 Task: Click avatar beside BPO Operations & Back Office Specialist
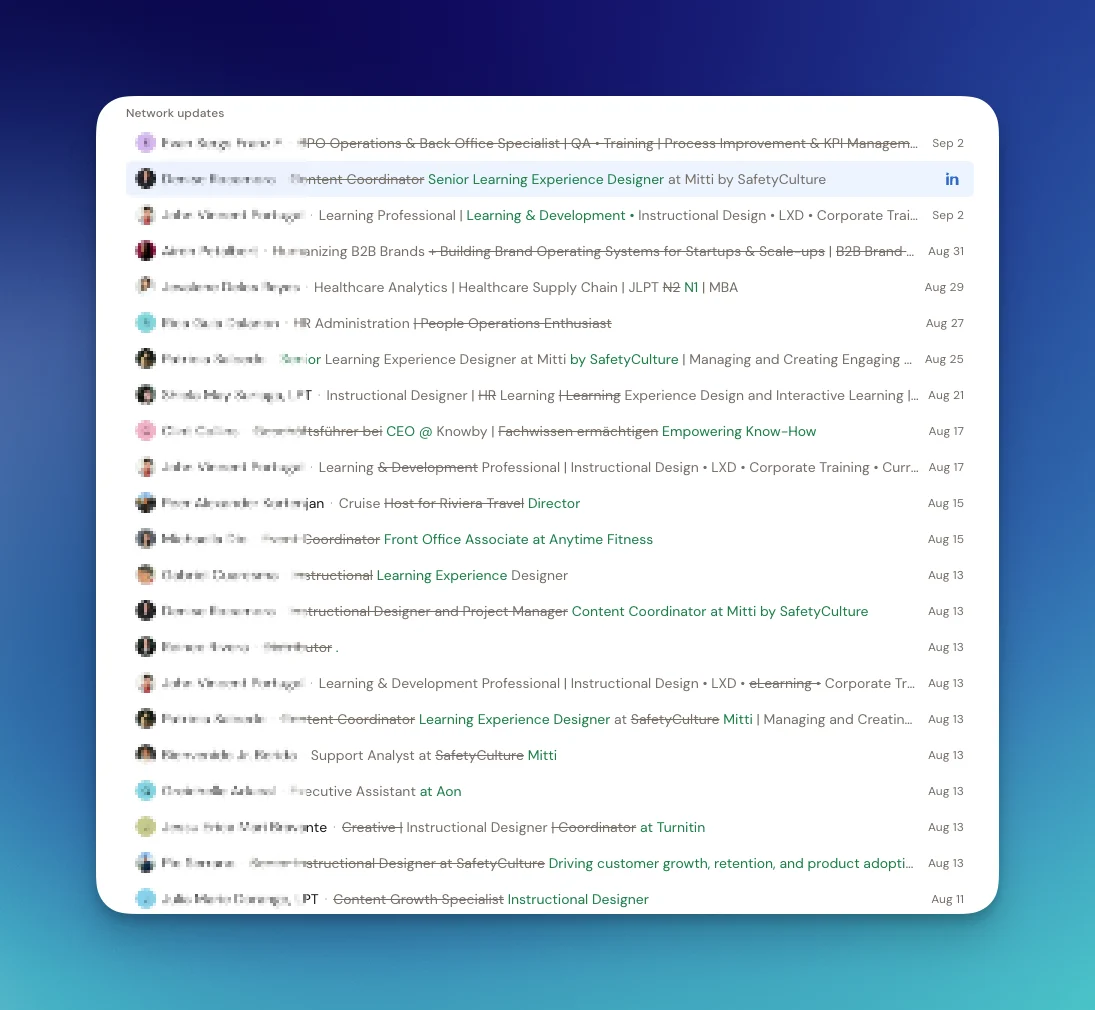pos(145,143)
